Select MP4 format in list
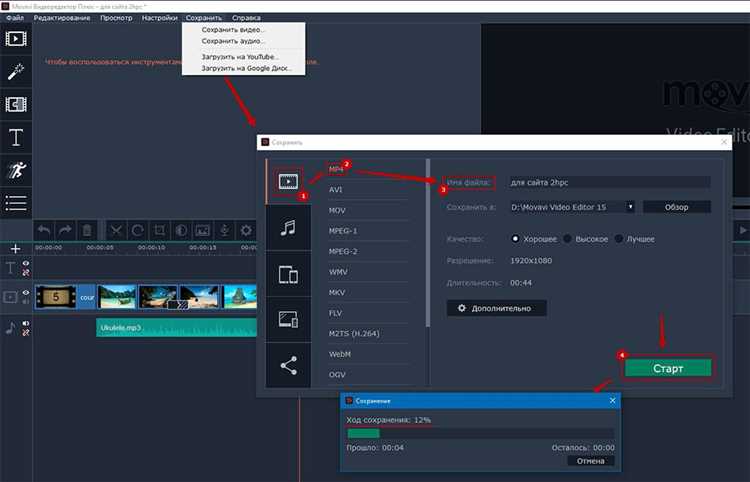 tap(336, 169)
